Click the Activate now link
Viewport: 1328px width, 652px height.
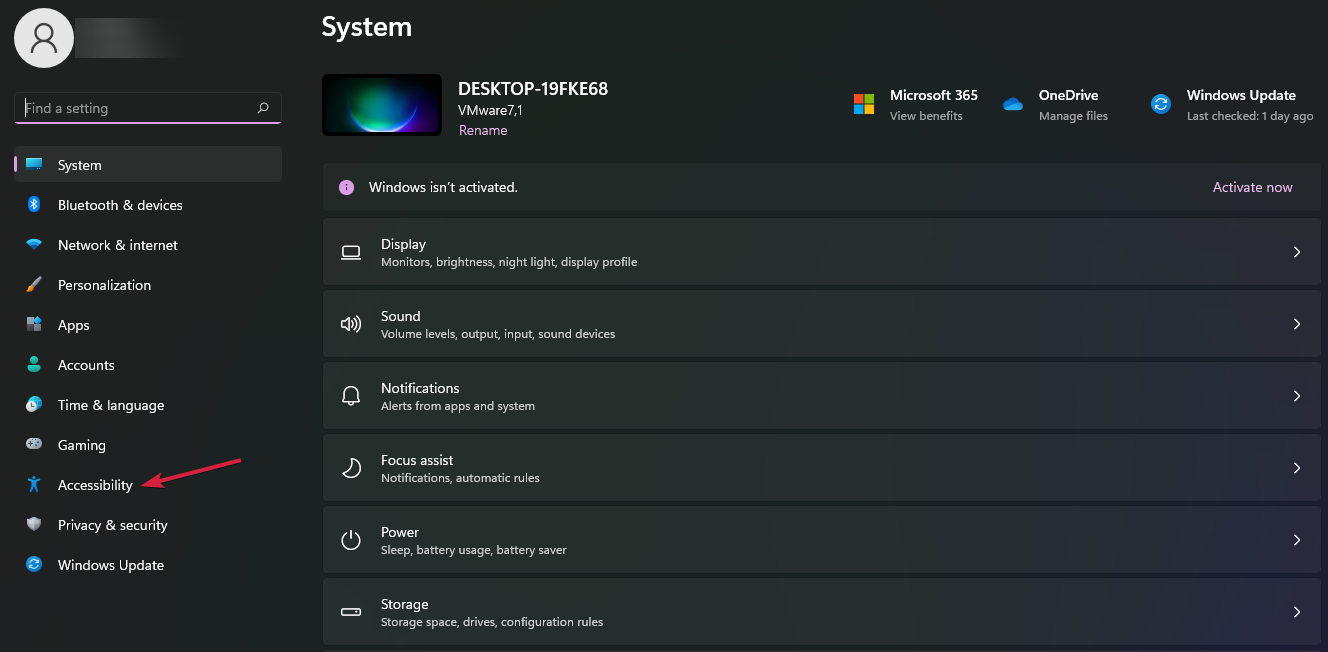(x=1252, y=187)
